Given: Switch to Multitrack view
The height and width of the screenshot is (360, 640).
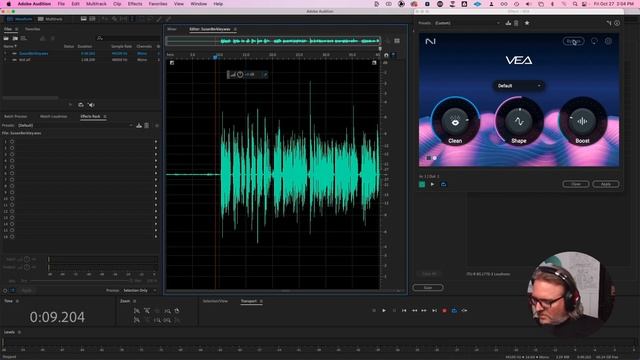Looking at the screenshot, I should click(50, 19).
